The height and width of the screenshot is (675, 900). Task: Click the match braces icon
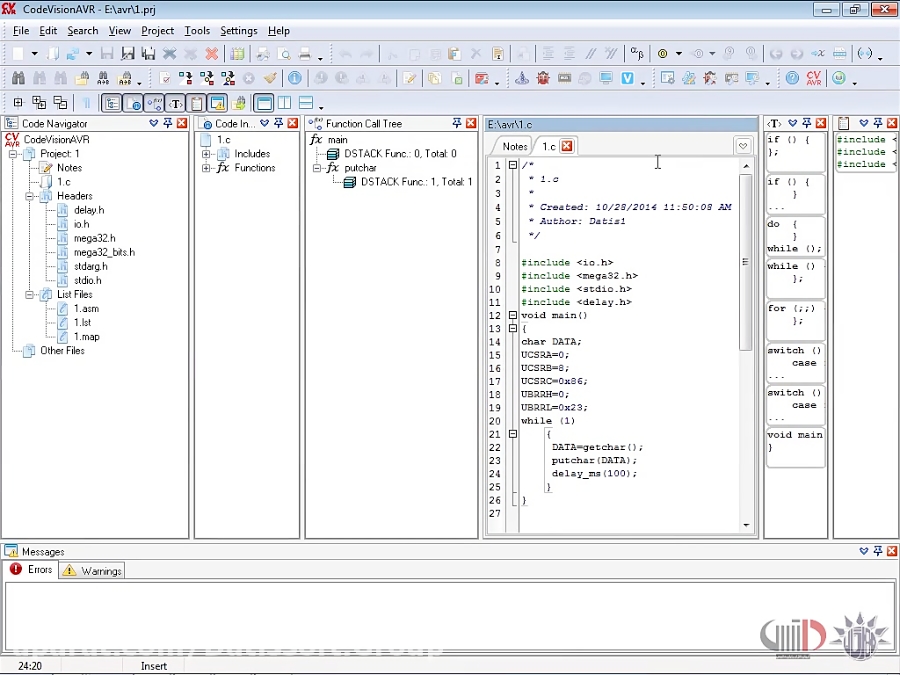864,53
